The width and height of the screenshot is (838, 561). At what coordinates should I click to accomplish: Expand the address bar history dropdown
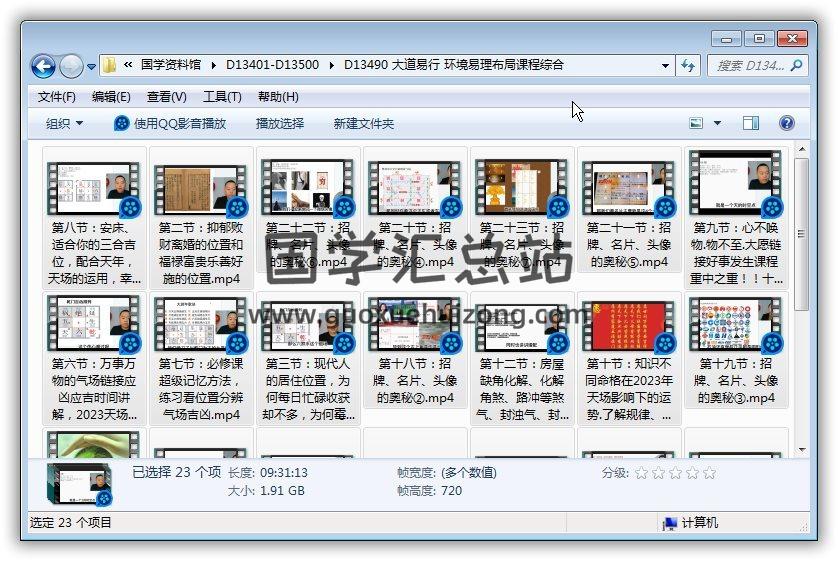(665, 66)
